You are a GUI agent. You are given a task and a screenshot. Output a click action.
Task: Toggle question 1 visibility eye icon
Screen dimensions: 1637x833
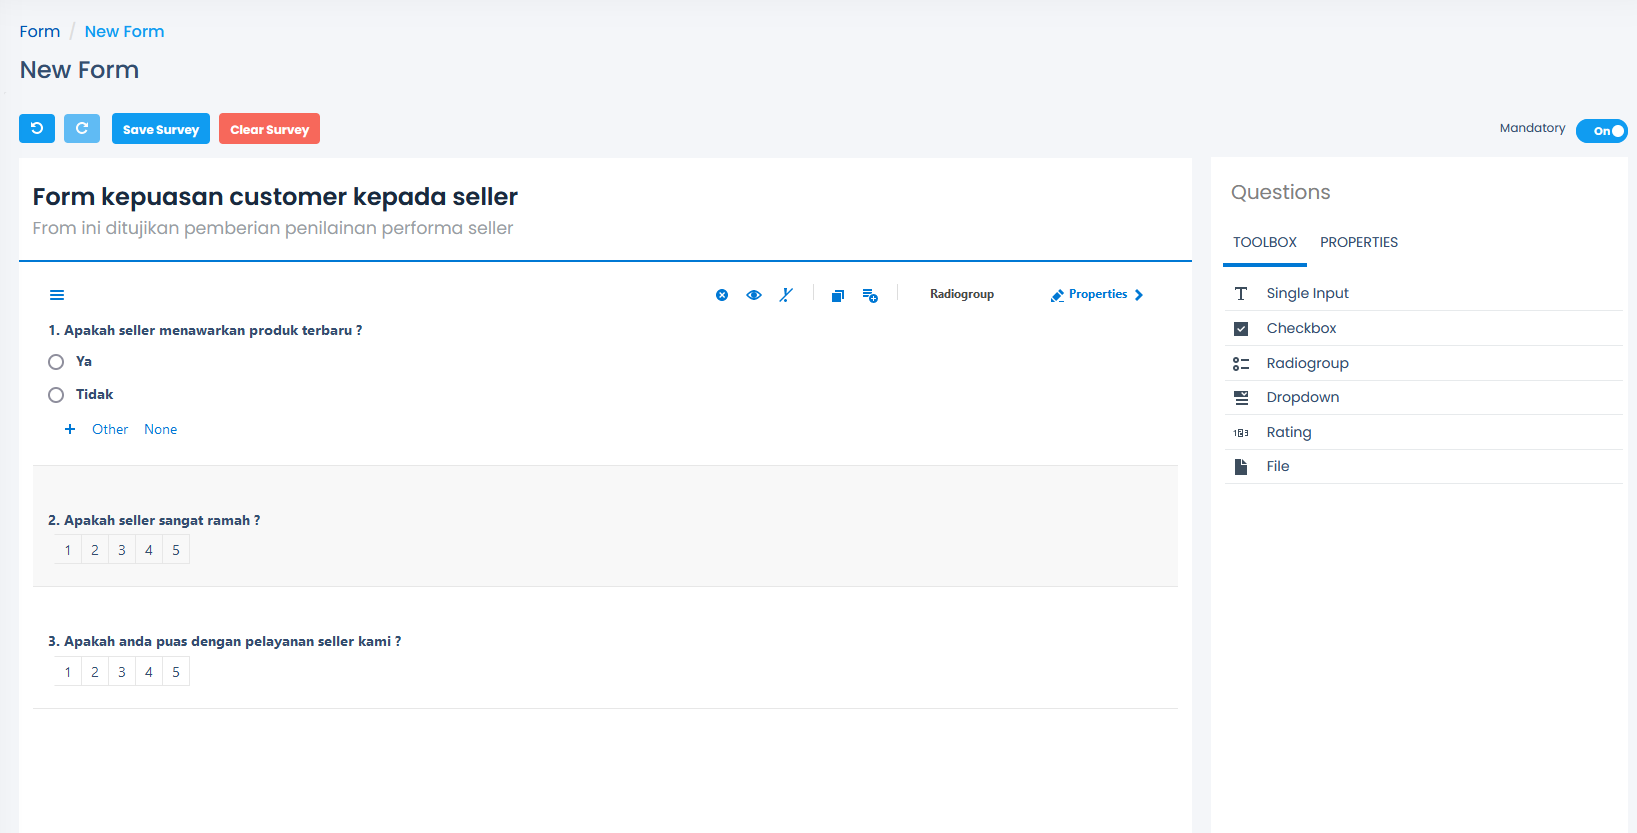[754, 295]
